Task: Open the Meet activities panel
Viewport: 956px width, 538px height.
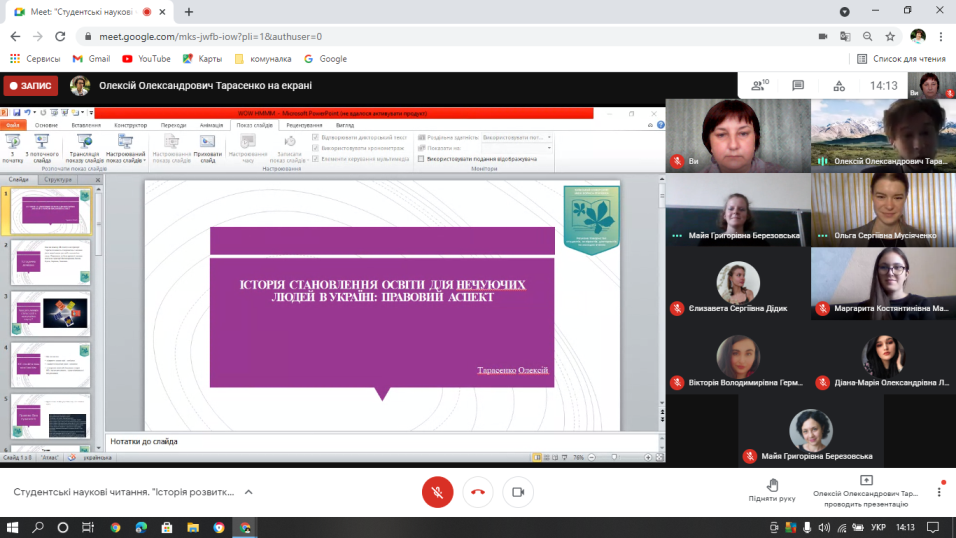Action: (838, 86)
